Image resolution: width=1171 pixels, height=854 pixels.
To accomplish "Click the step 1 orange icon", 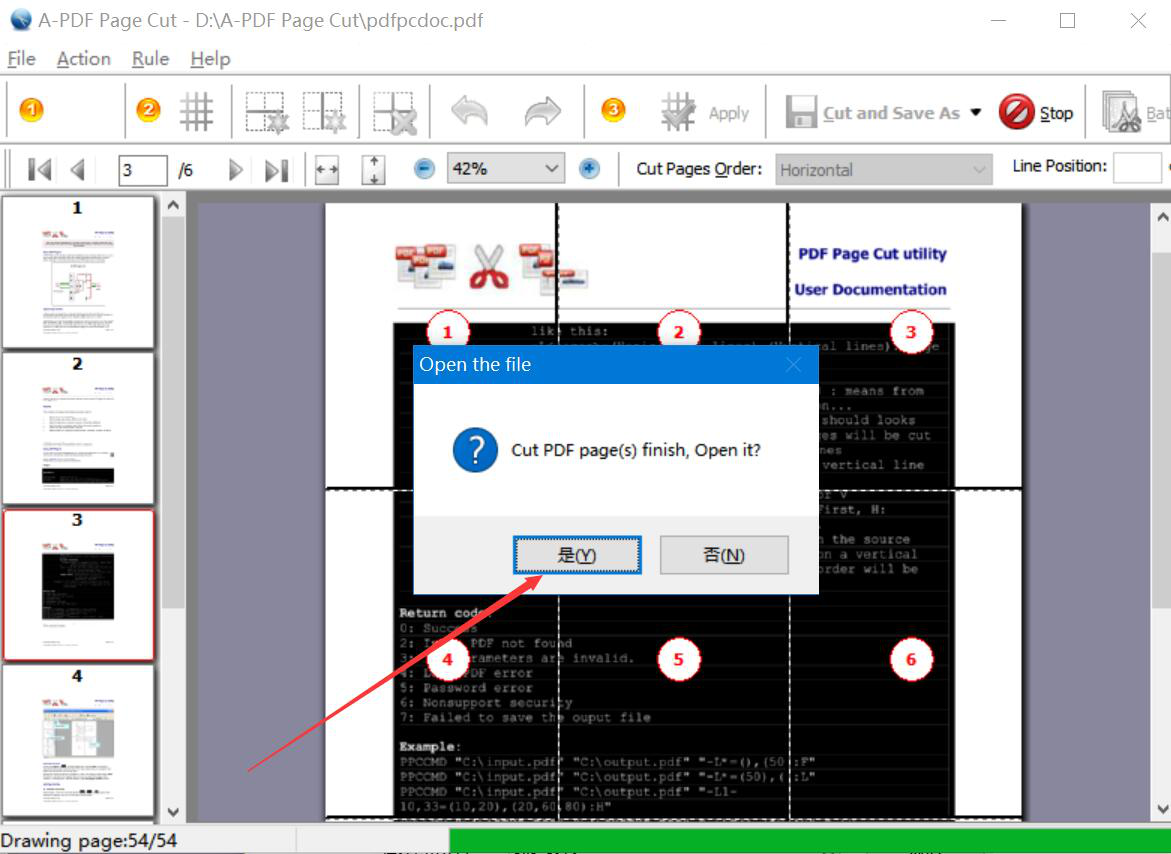I will tap(31, 110).
